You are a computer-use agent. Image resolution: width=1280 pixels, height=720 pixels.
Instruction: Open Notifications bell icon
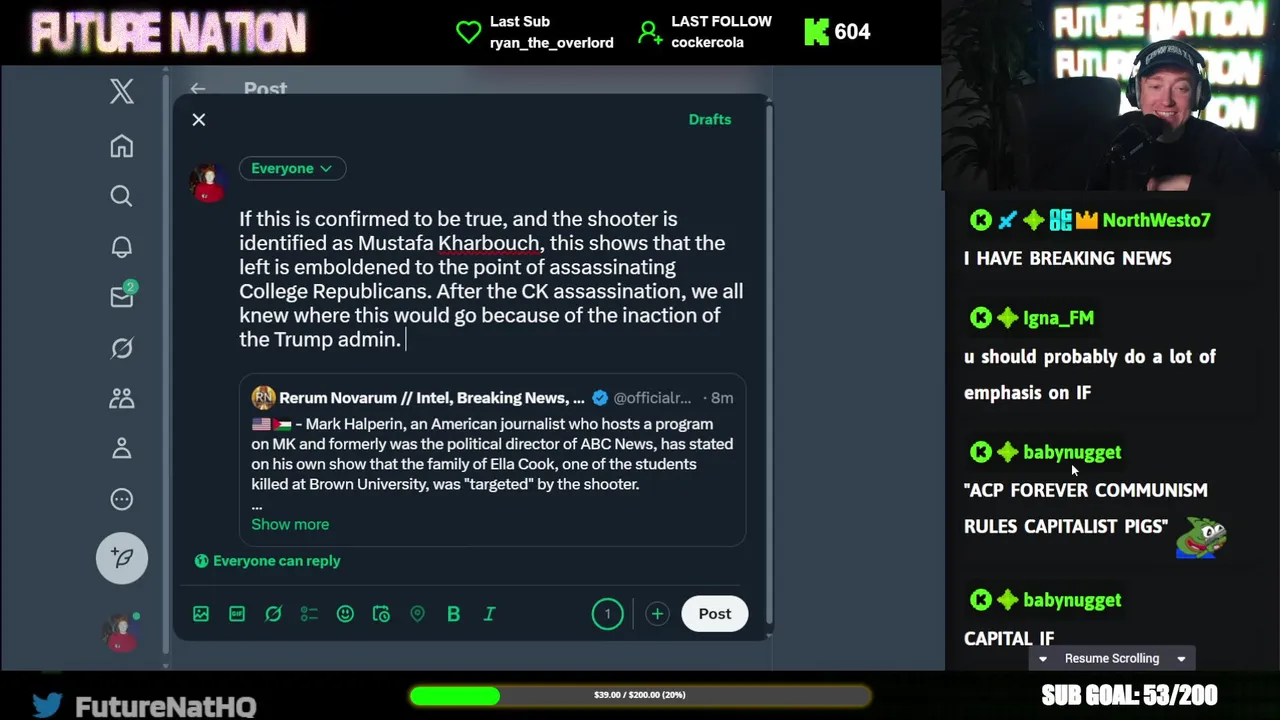point(122,246)
